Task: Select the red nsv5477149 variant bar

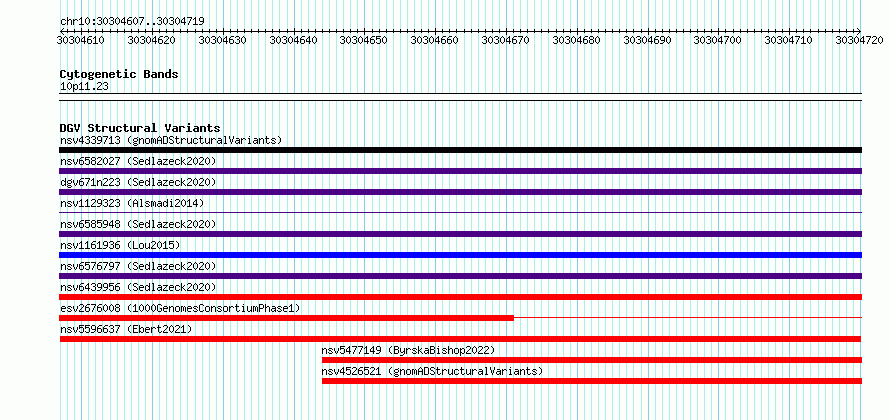Action: 592,360
